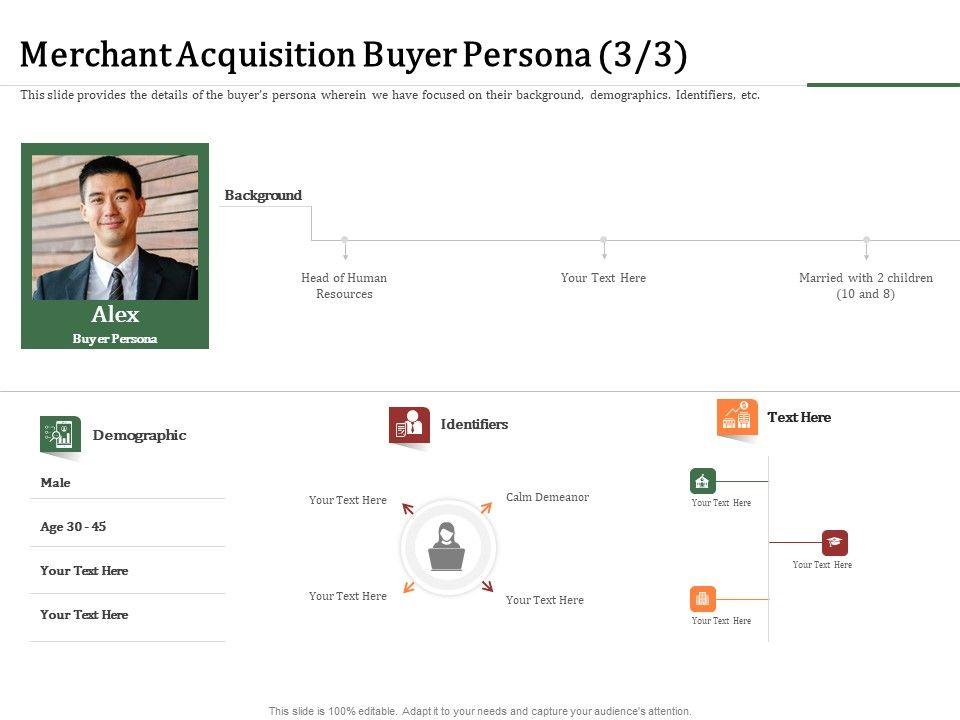960x720 pixels.
Task: Click the green house icon
Action: 703,481
